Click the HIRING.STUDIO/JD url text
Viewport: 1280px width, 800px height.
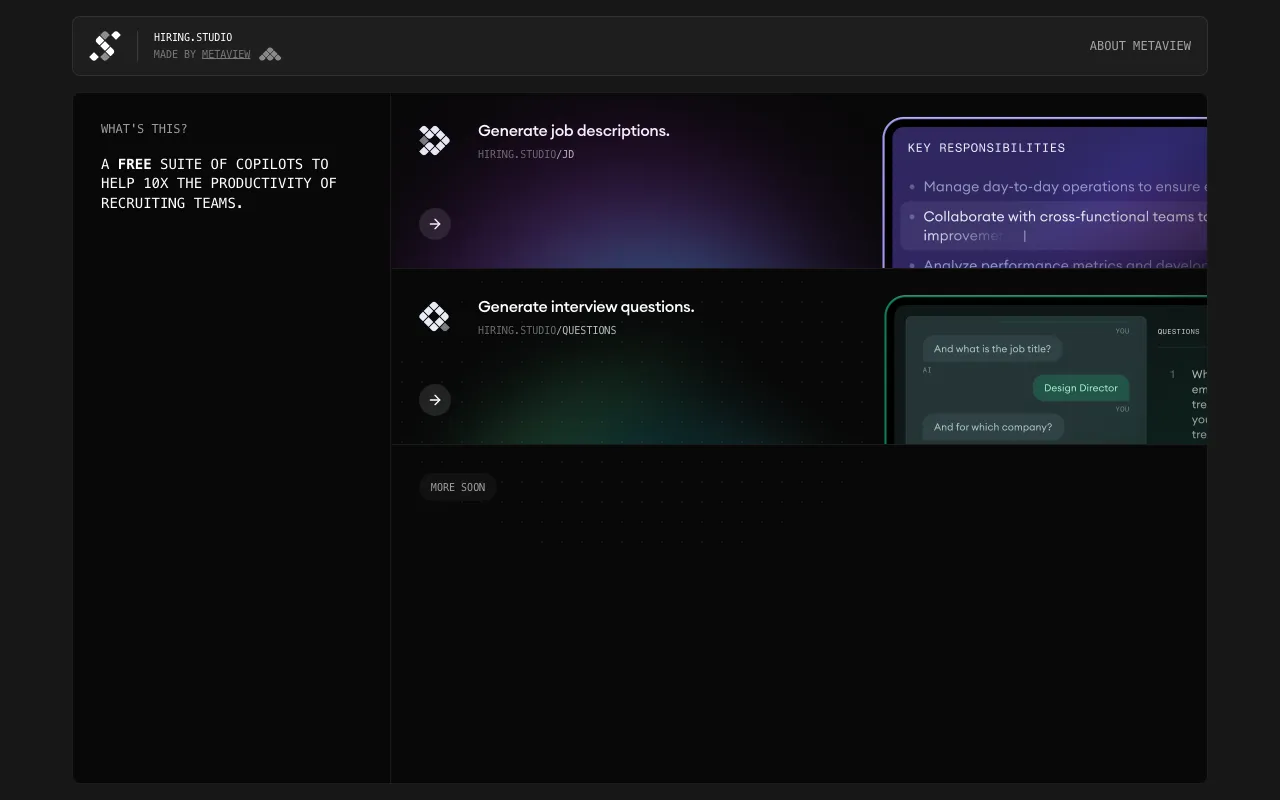(x=526, y=154)
